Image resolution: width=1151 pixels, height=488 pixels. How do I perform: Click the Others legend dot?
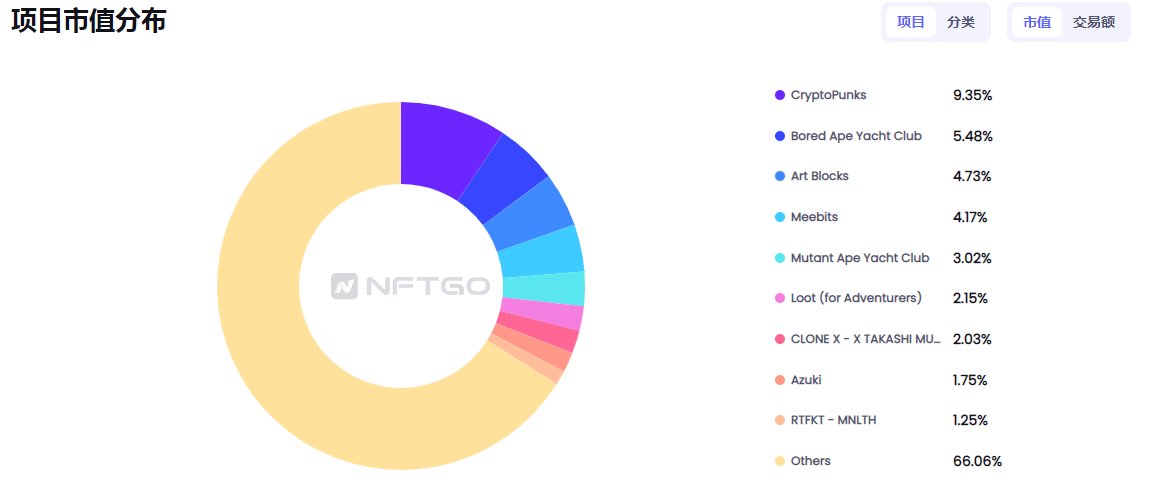point(780,462)
